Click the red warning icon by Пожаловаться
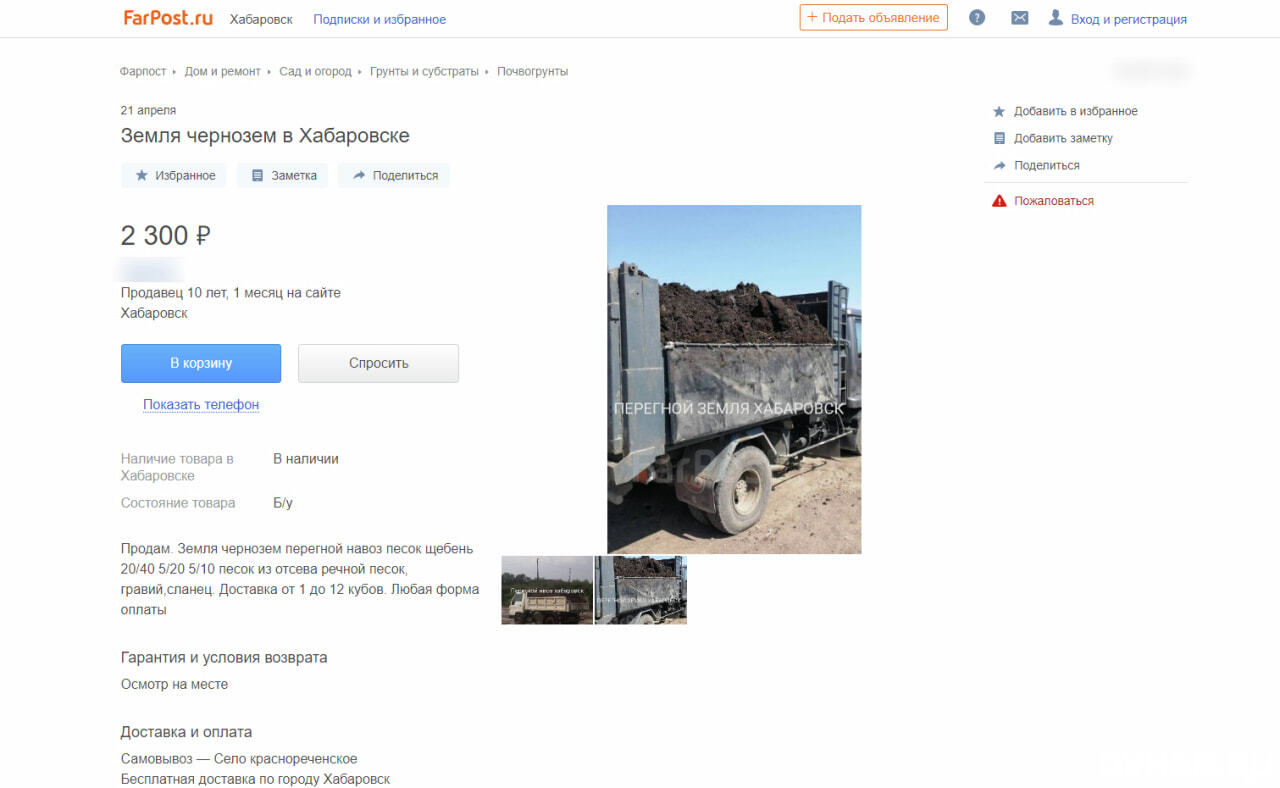This screenshot has height=788, width=1280. point(999,201)
